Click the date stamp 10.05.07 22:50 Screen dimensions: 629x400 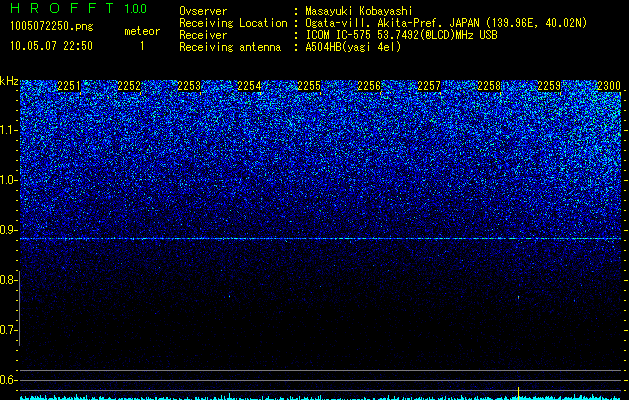tap(51, 46)
